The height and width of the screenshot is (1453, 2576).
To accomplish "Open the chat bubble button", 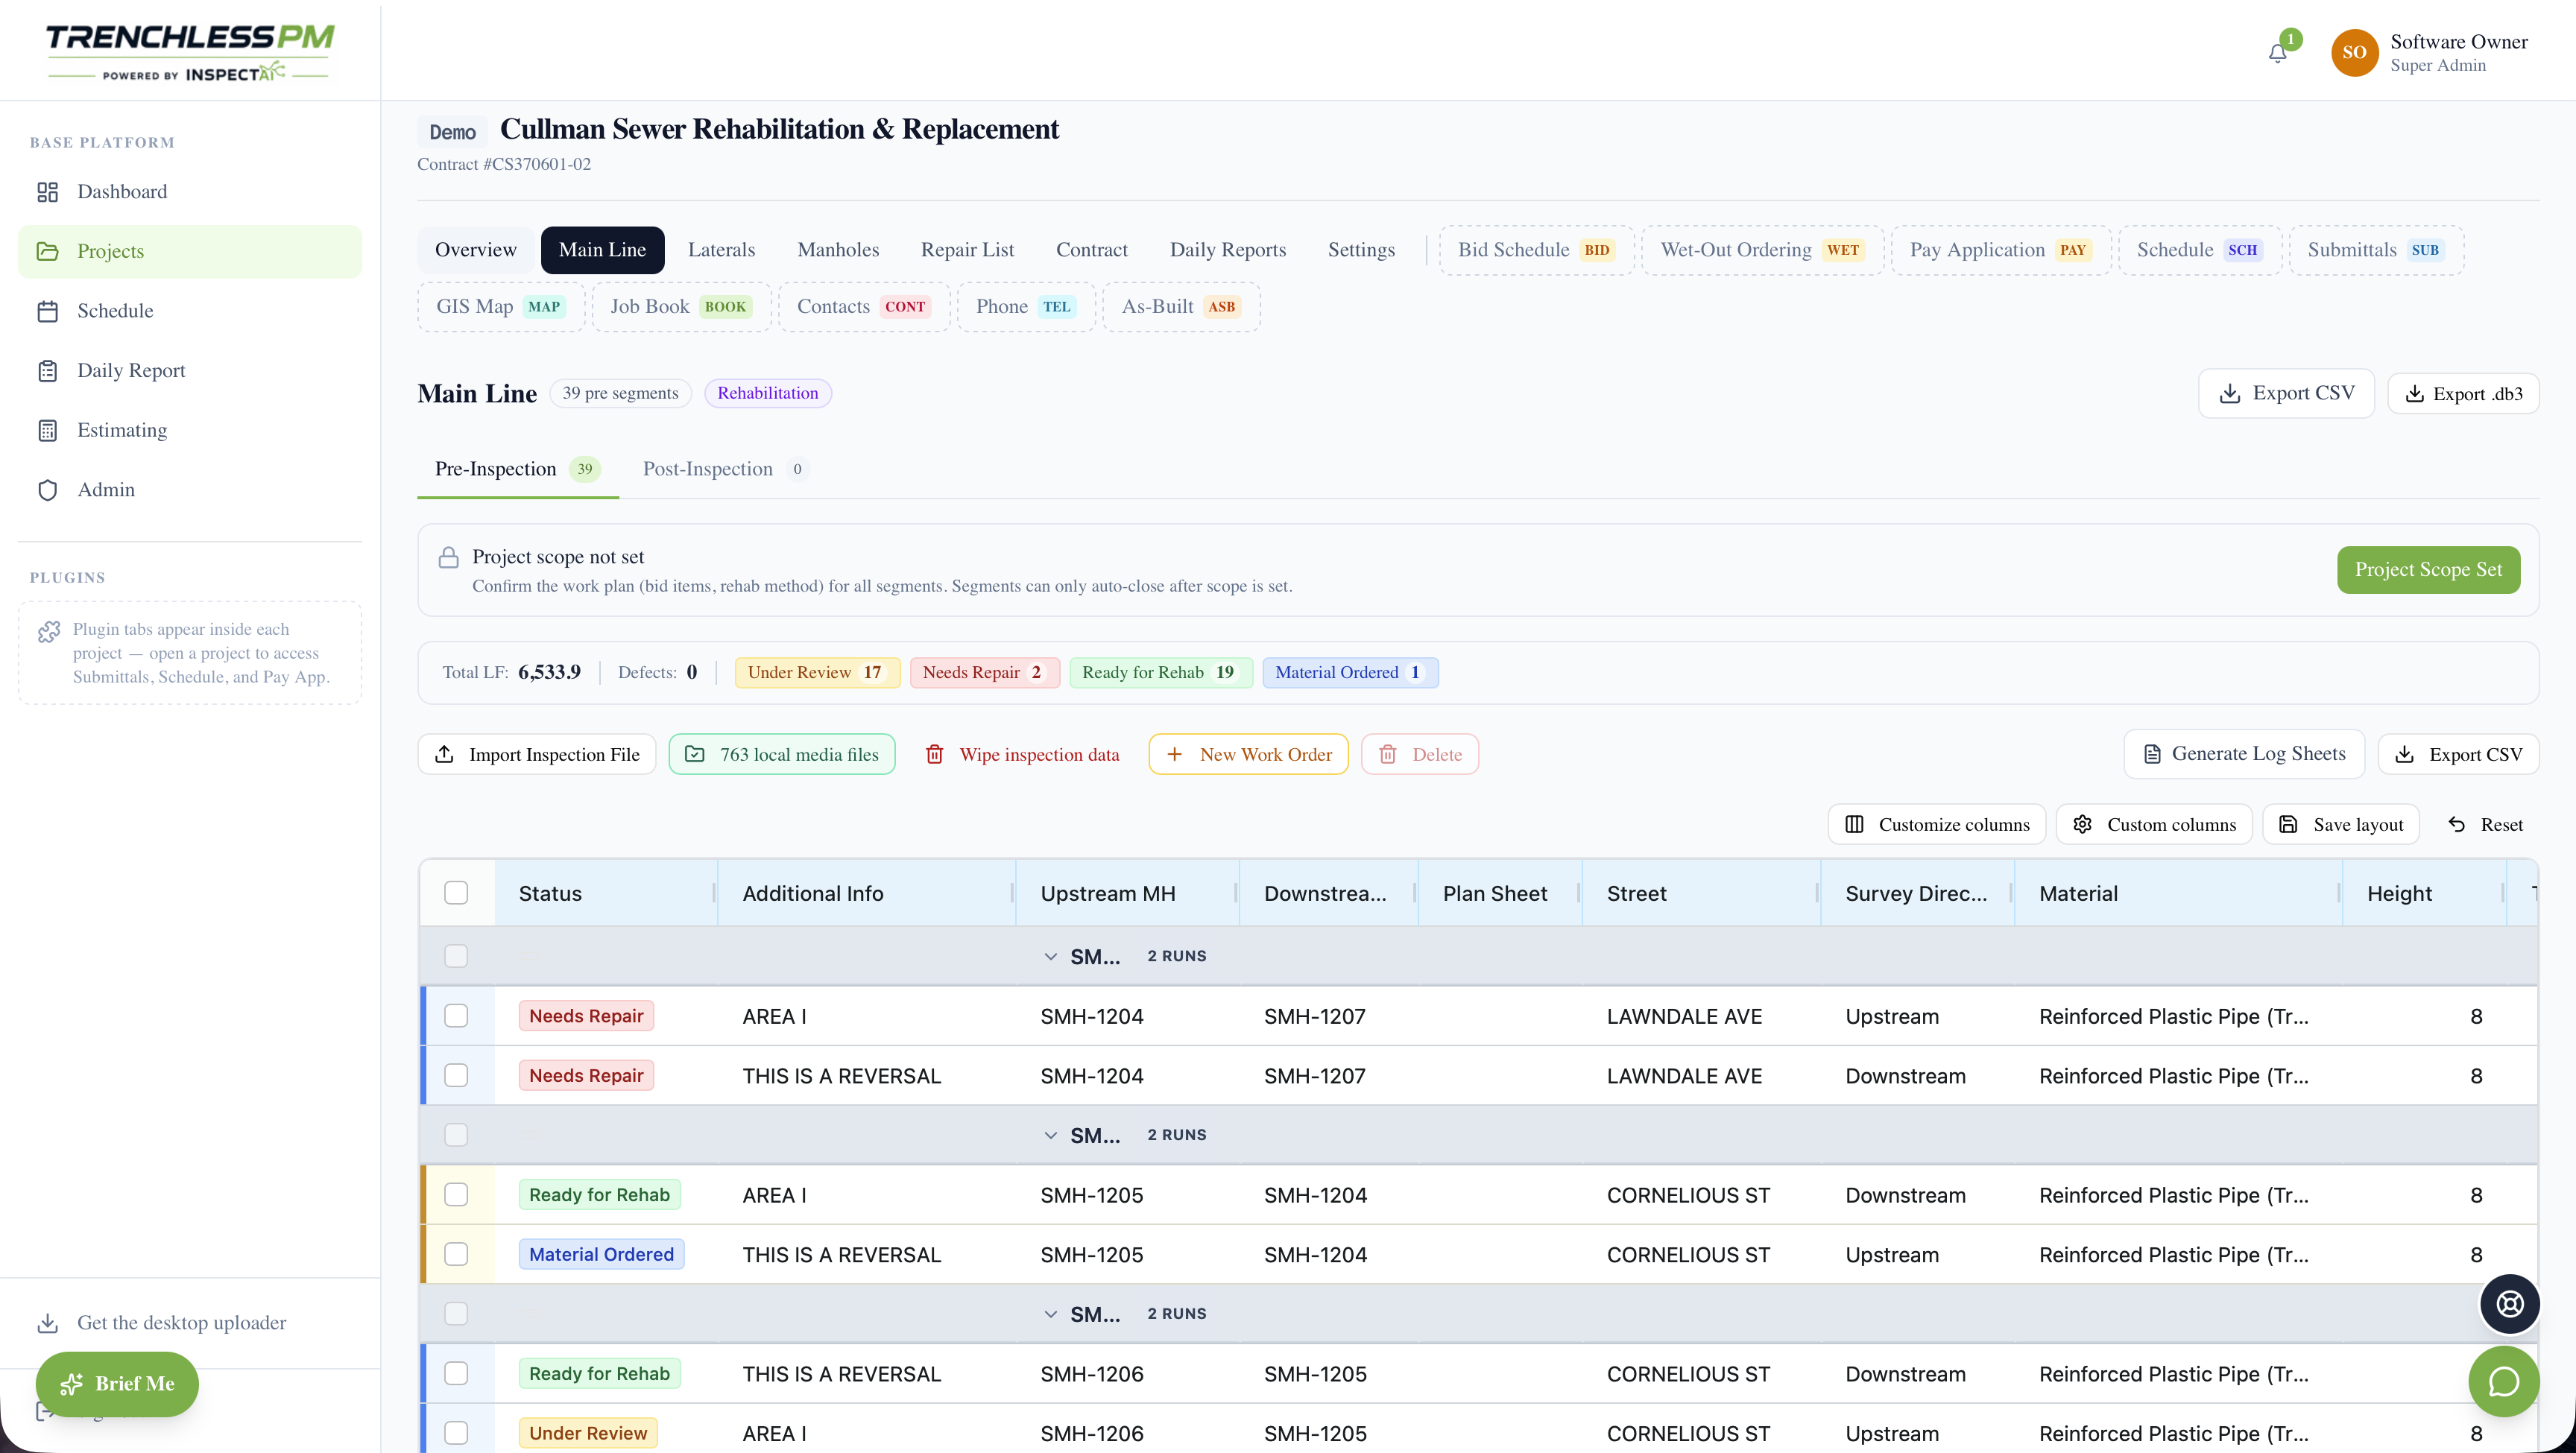I will (2503, 1382).
